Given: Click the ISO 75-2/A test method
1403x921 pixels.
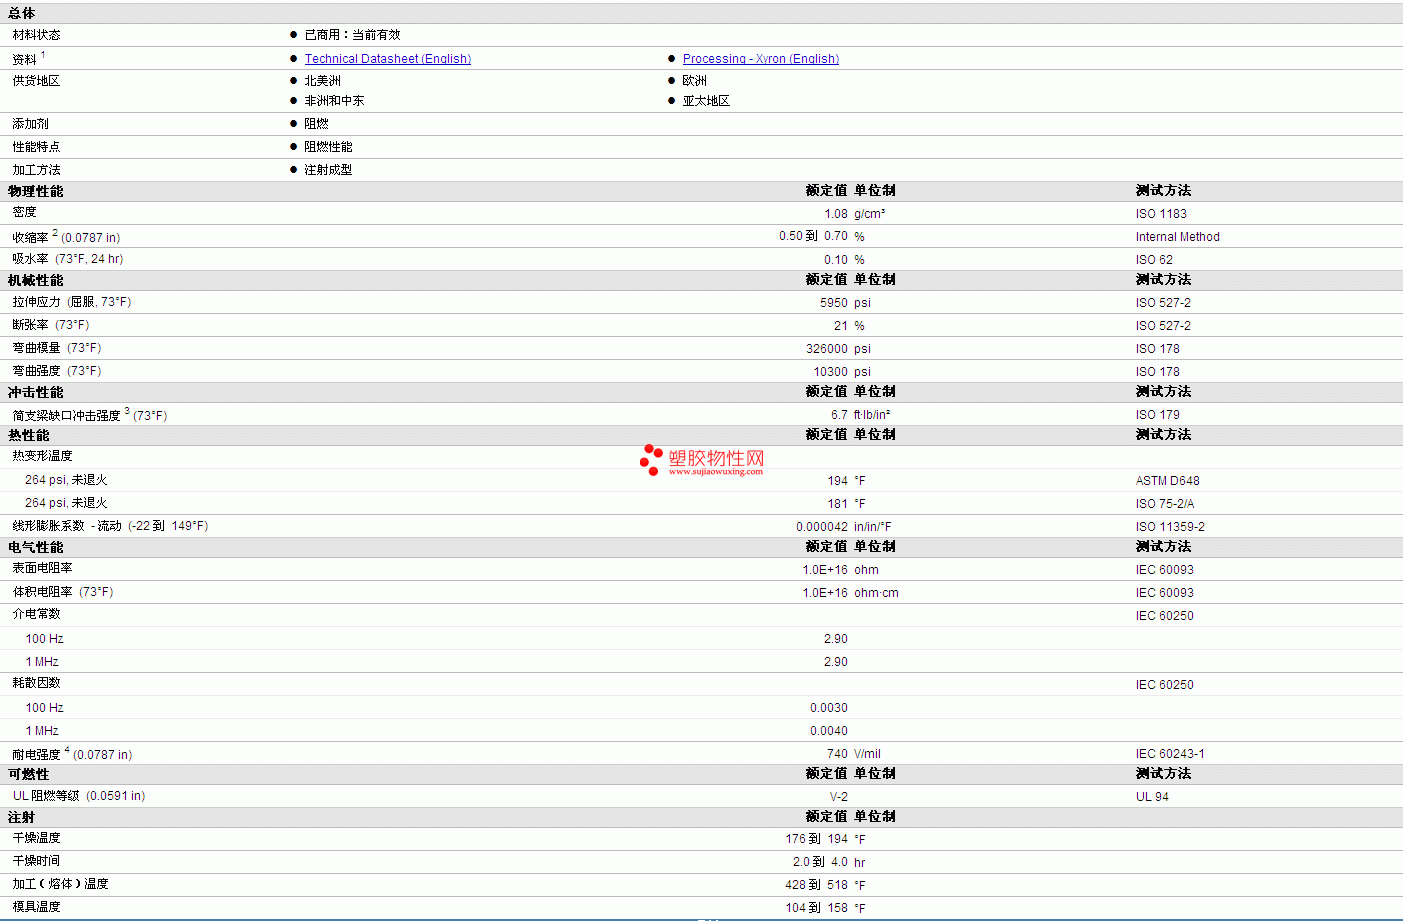Looking at the screenshot, I should coord(1164,504).
